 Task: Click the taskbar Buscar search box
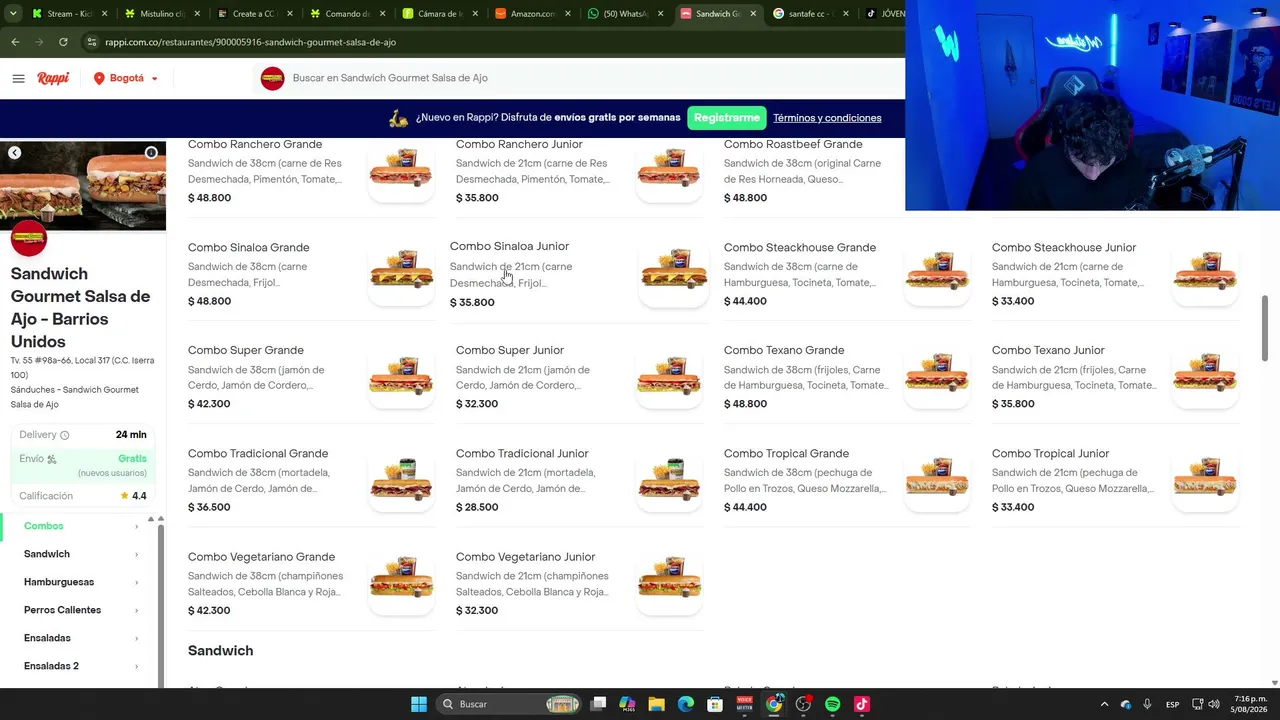point(510,704)
